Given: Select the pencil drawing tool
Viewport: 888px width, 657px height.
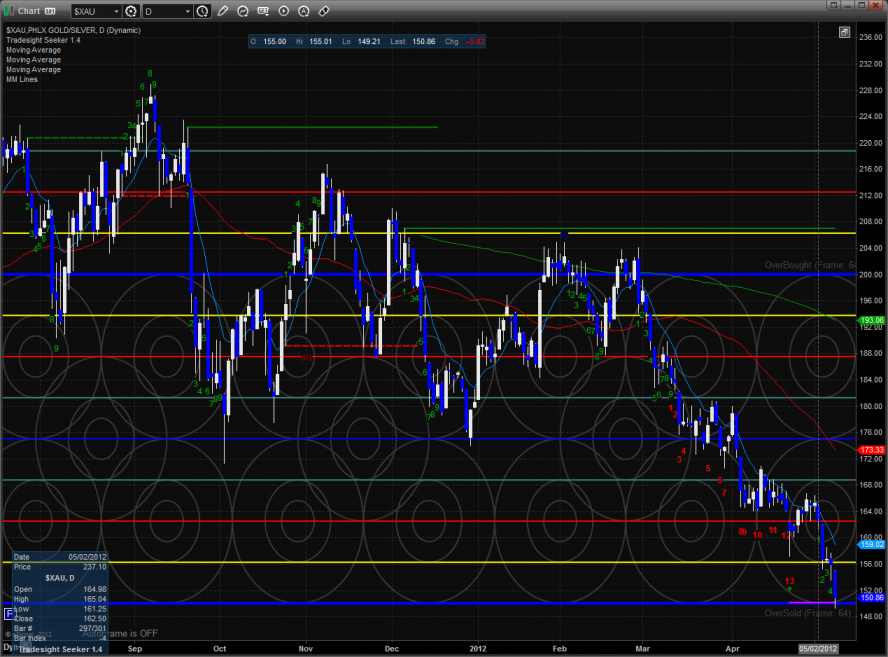Looking at the screenshot, I should tap(222, 11).
